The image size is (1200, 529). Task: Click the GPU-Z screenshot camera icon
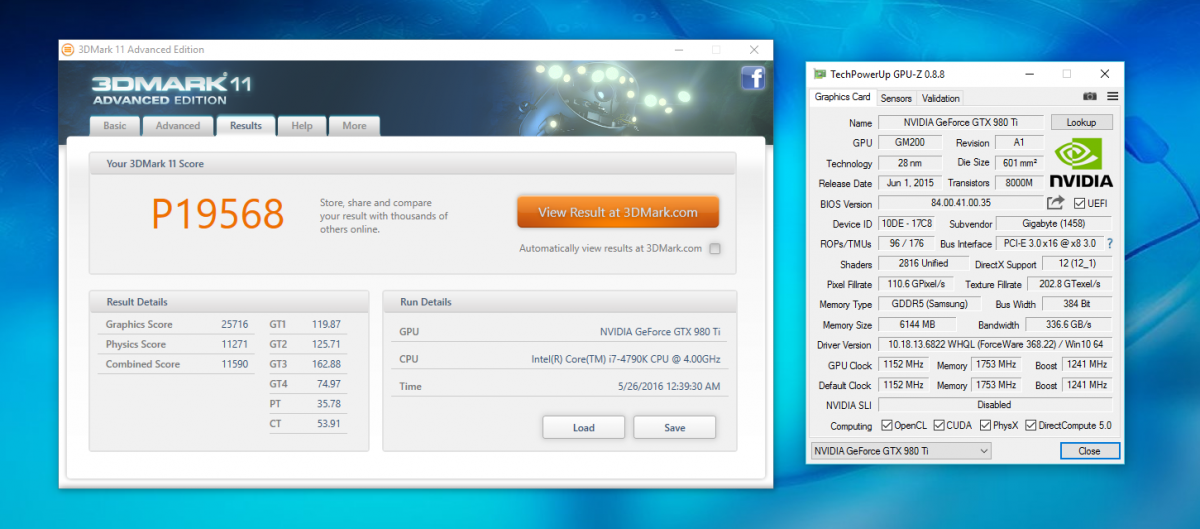coord(1090,97)
